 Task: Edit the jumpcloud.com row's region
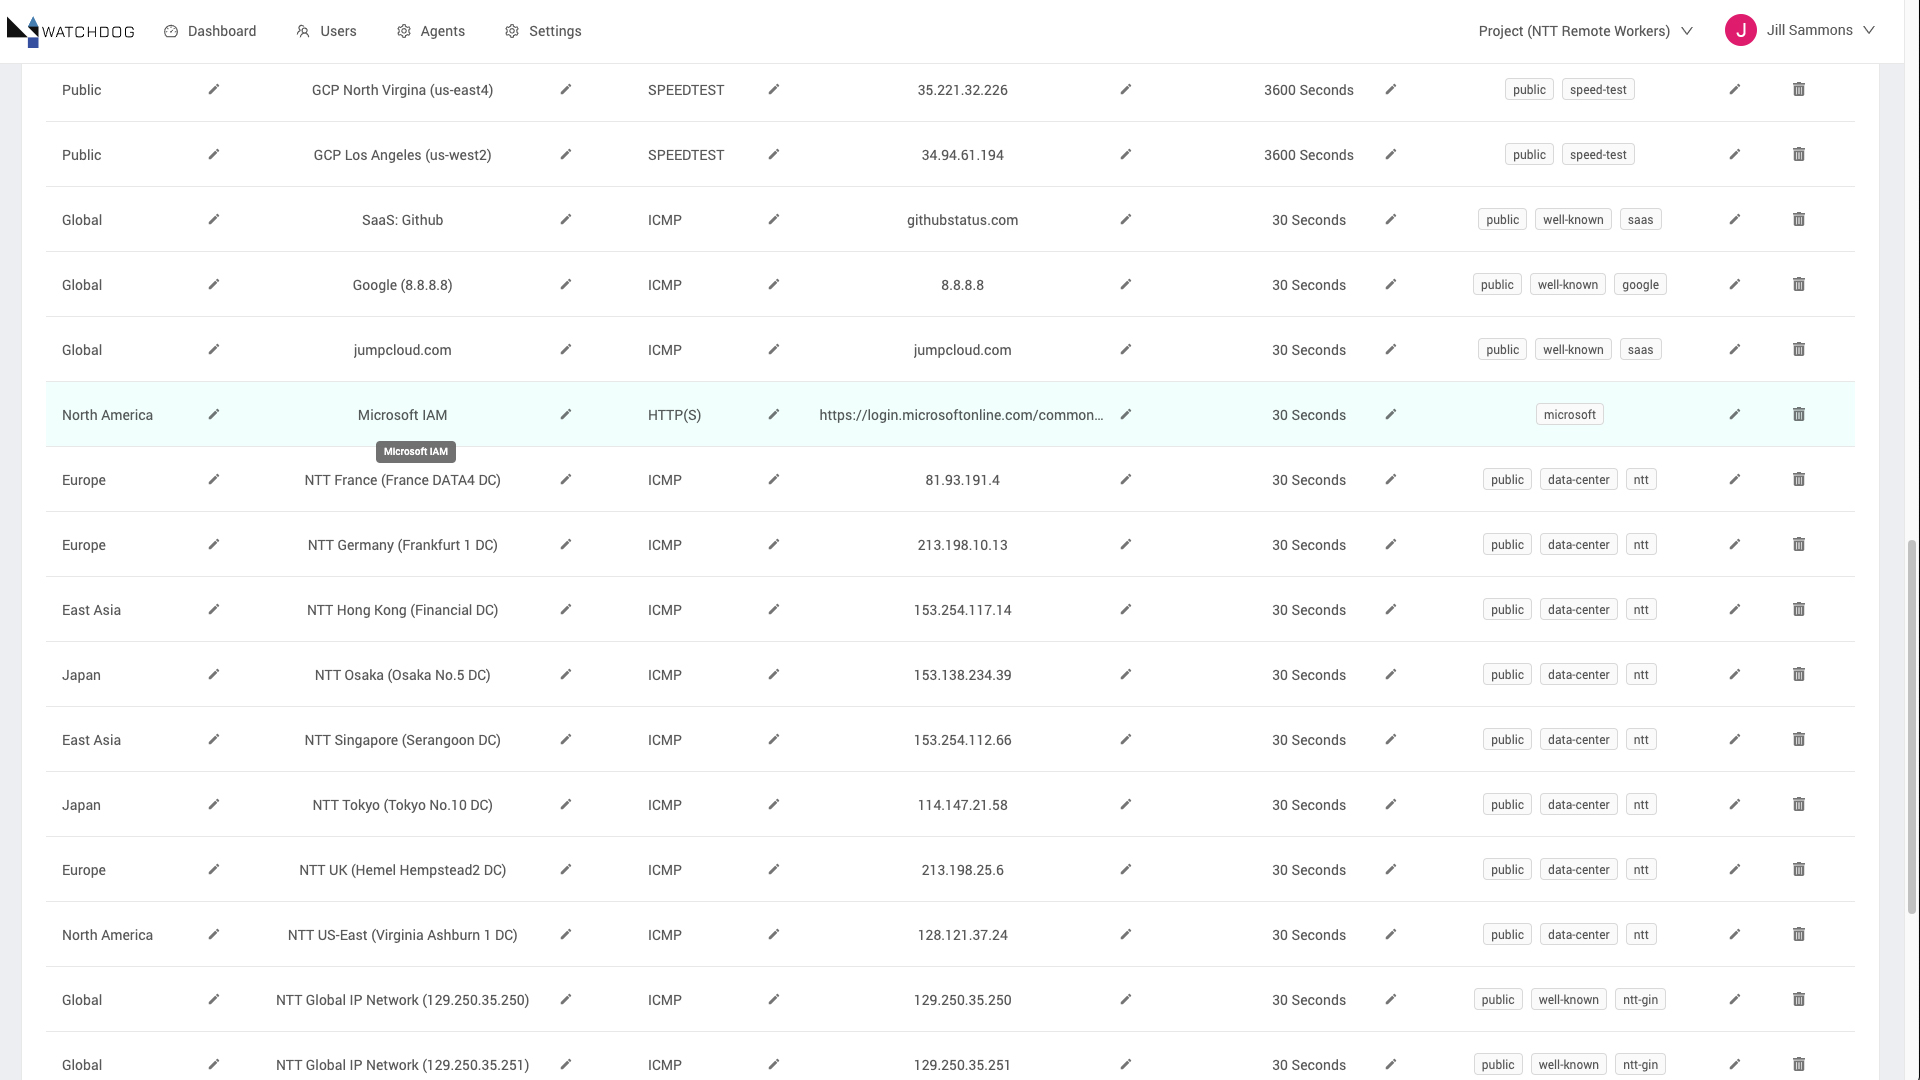click(214, 349)
